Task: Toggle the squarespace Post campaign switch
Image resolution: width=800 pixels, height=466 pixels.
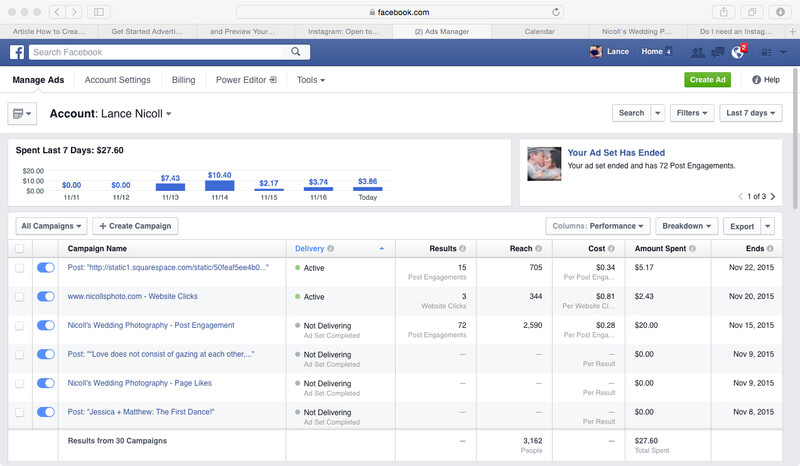Action: tap(45, 267)
